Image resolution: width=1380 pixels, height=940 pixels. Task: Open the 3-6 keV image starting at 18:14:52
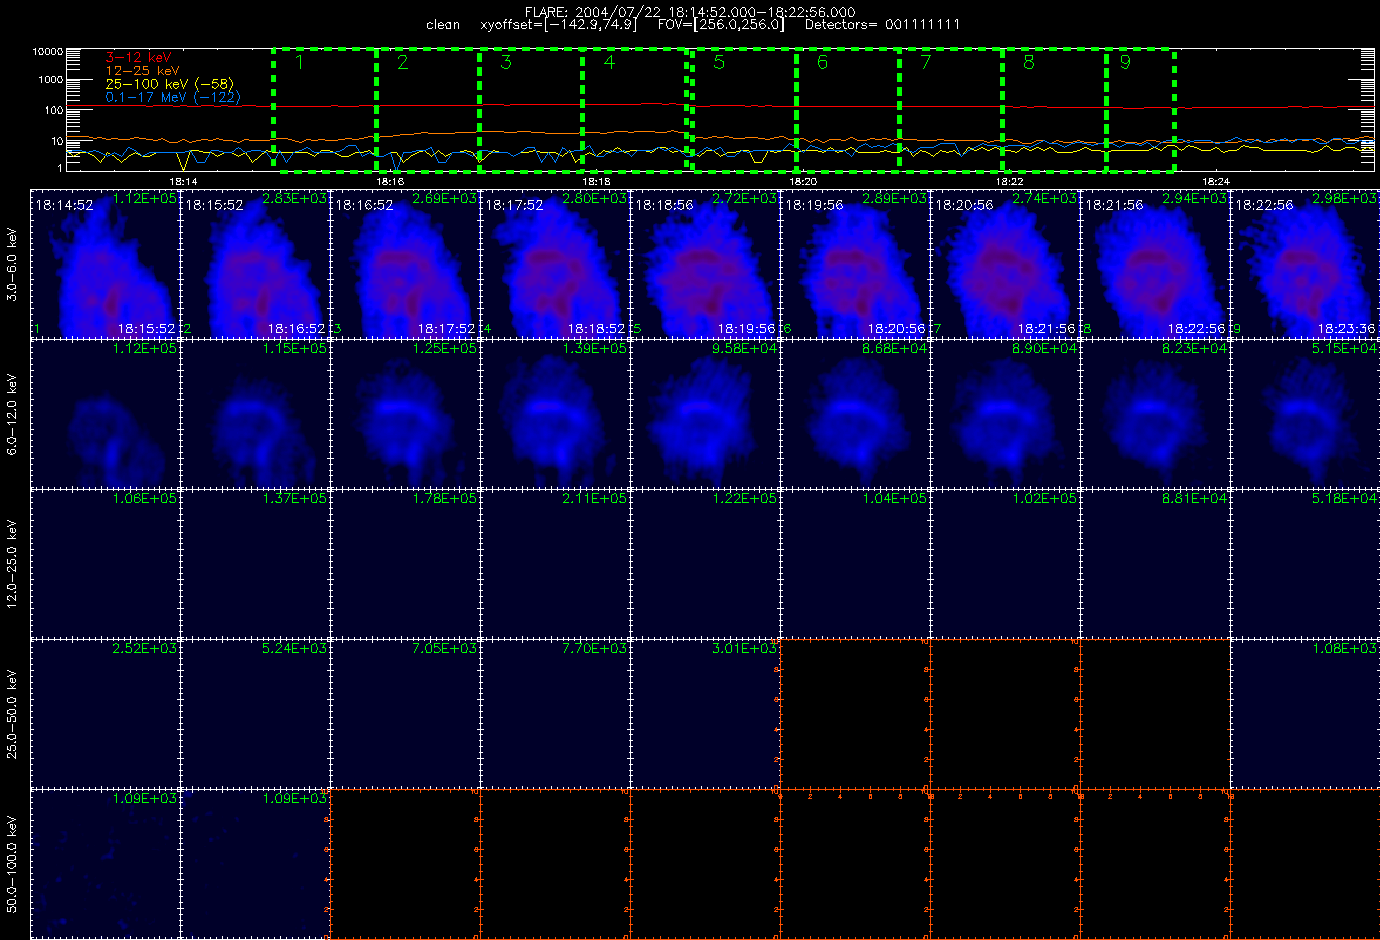click(x=105, y=264)
